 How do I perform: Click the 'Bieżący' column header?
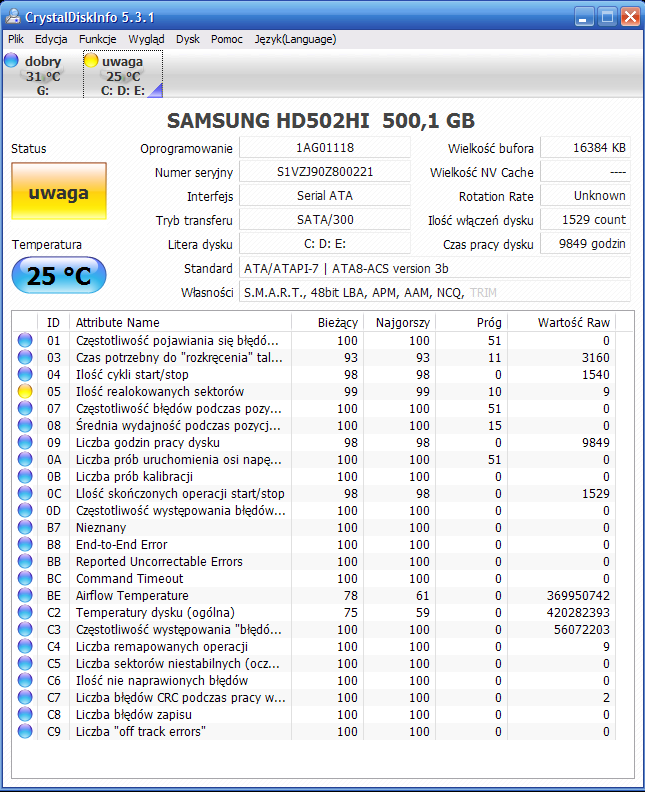click(x=327, y=322)
